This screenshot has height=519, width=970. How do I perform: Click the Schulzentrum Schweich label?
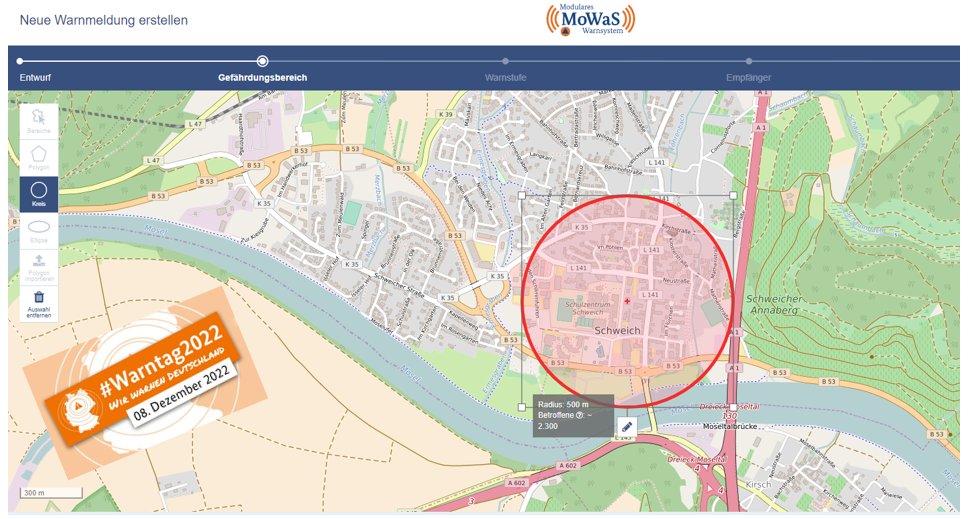(x=588, y=308)
